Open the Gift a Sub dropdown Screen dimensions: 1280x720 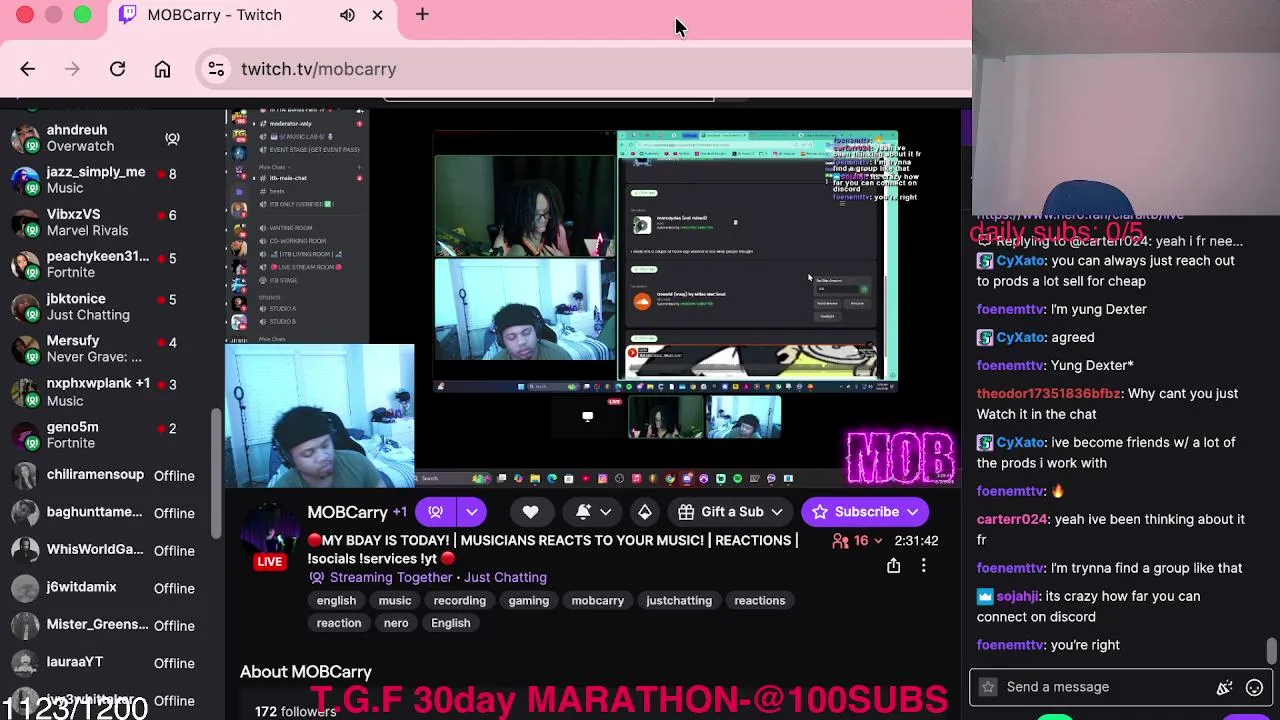[x=731, y=512]
